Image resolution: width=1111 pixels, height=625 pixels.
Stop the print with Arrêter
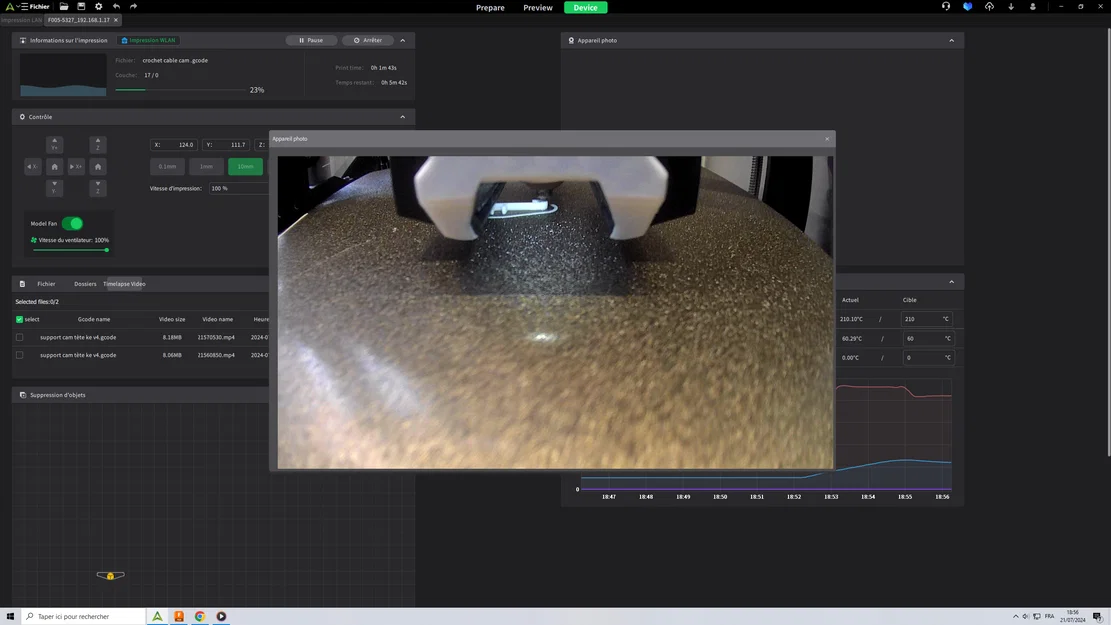368,40
